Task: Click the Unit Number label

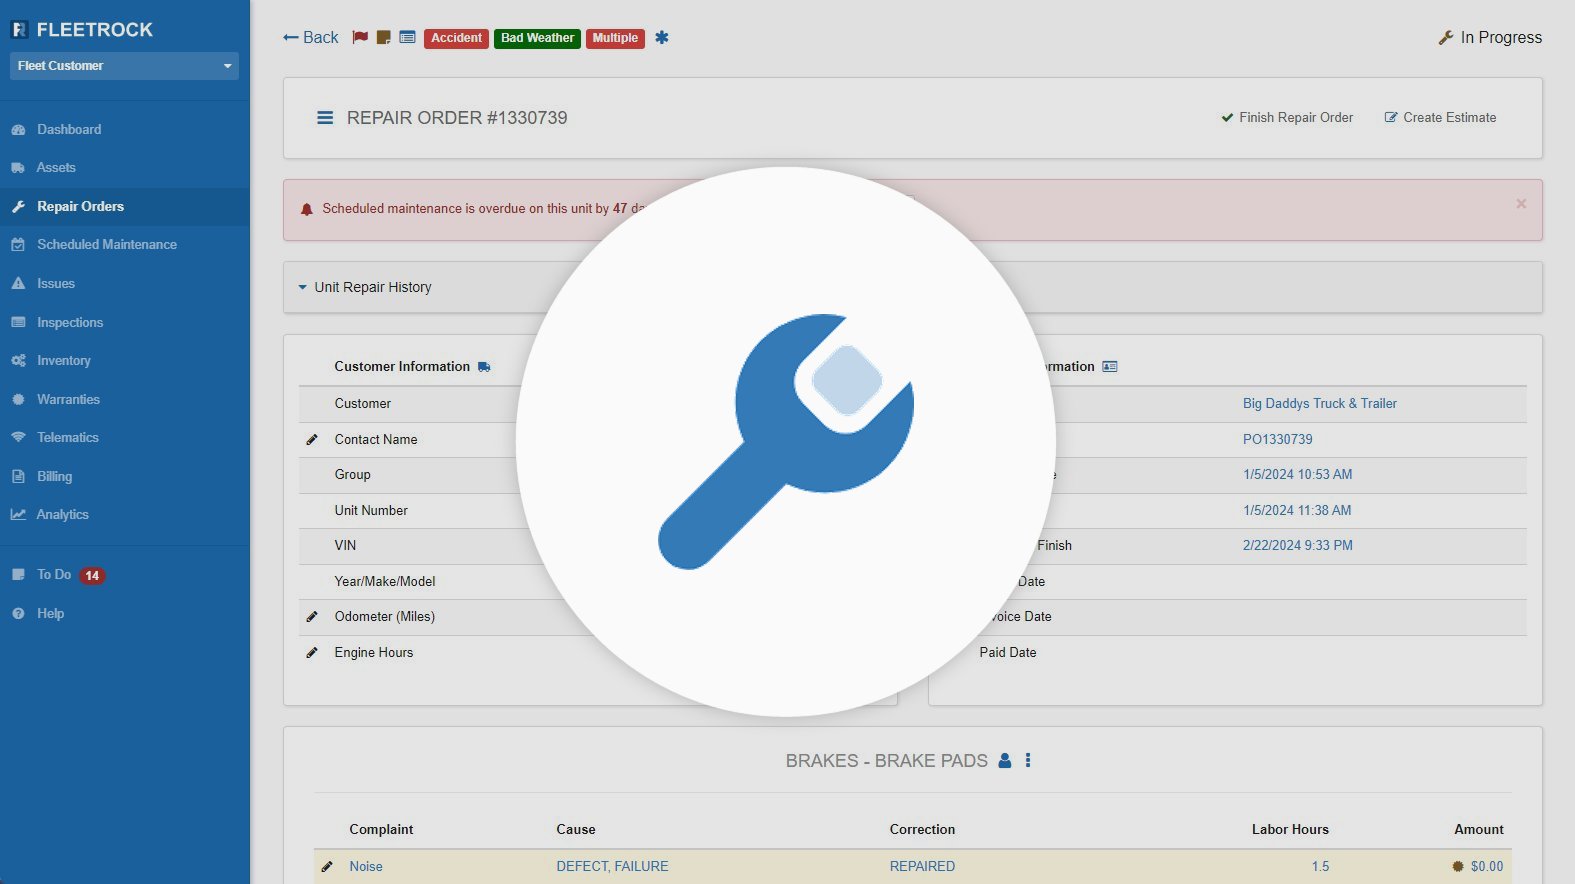Action: click(x=371, y=511)
